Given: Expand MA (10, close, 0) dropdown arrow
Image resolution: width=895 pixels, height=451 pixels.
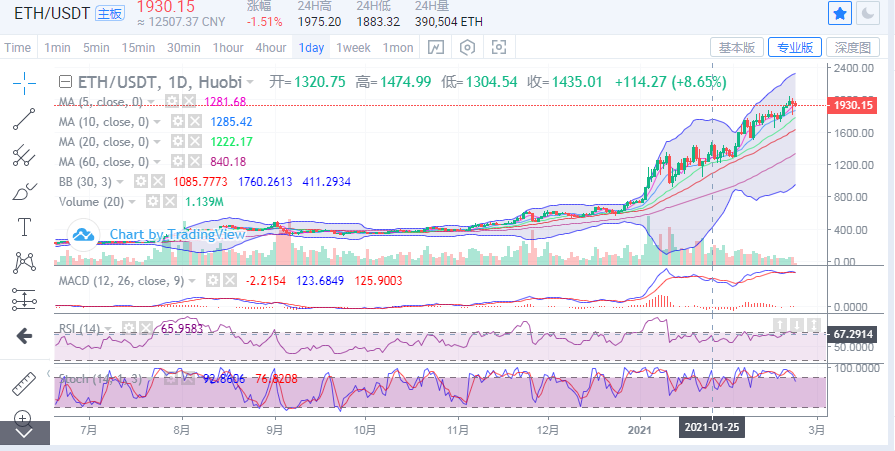Looking at the screenshot, I should click(158, 122).
